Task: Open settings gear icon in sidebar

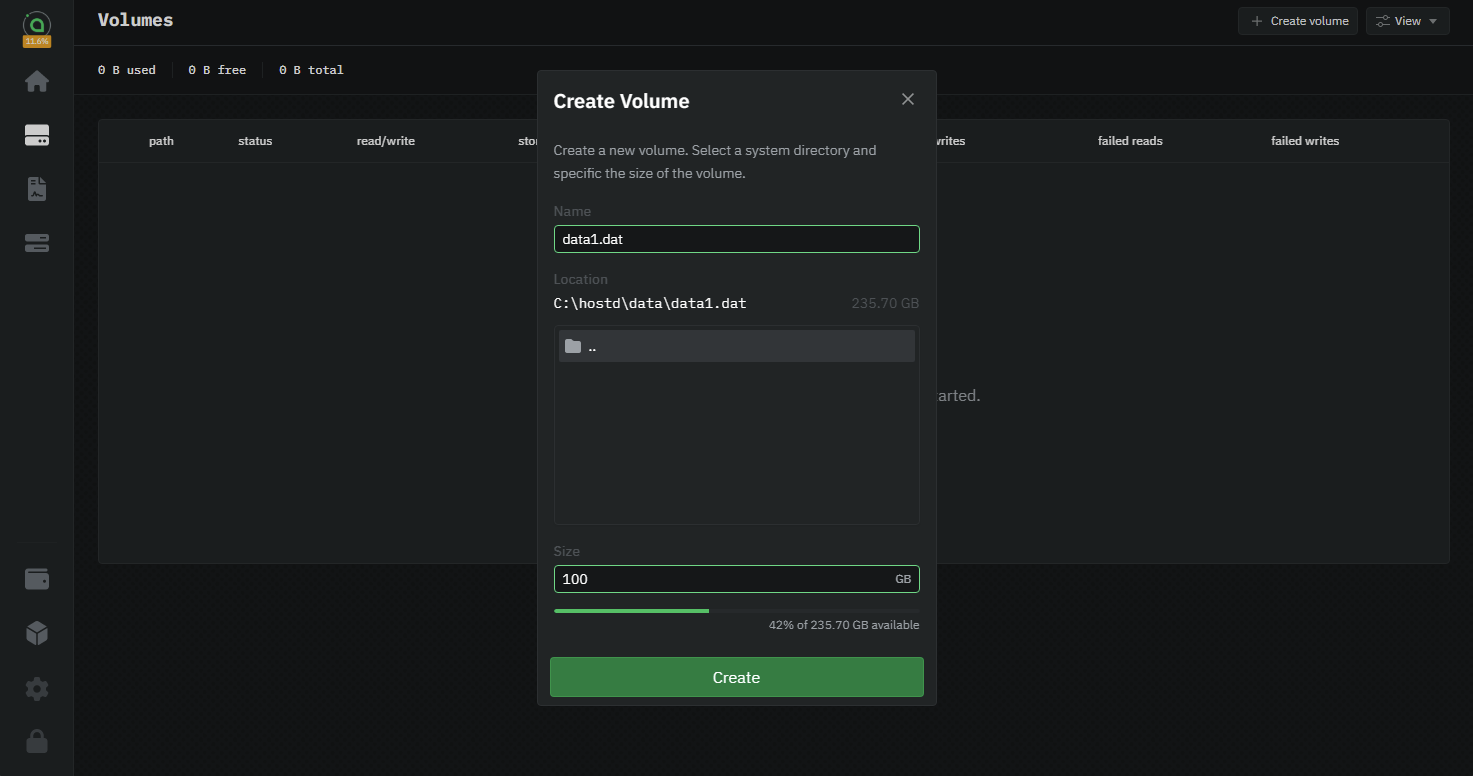Action: [x=37, y=688]
